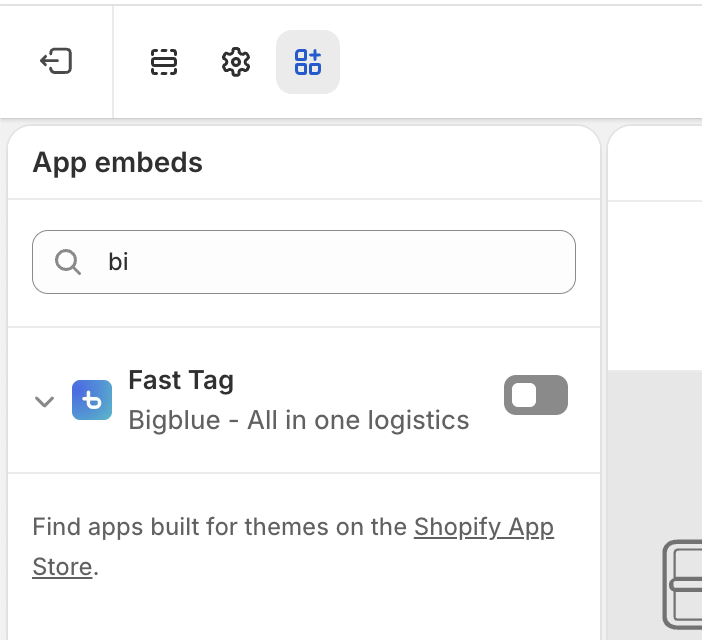Click the App embeds panel heading
This screenshot has height=640, width=702.
pyautogui.click(x=117, y=162)
